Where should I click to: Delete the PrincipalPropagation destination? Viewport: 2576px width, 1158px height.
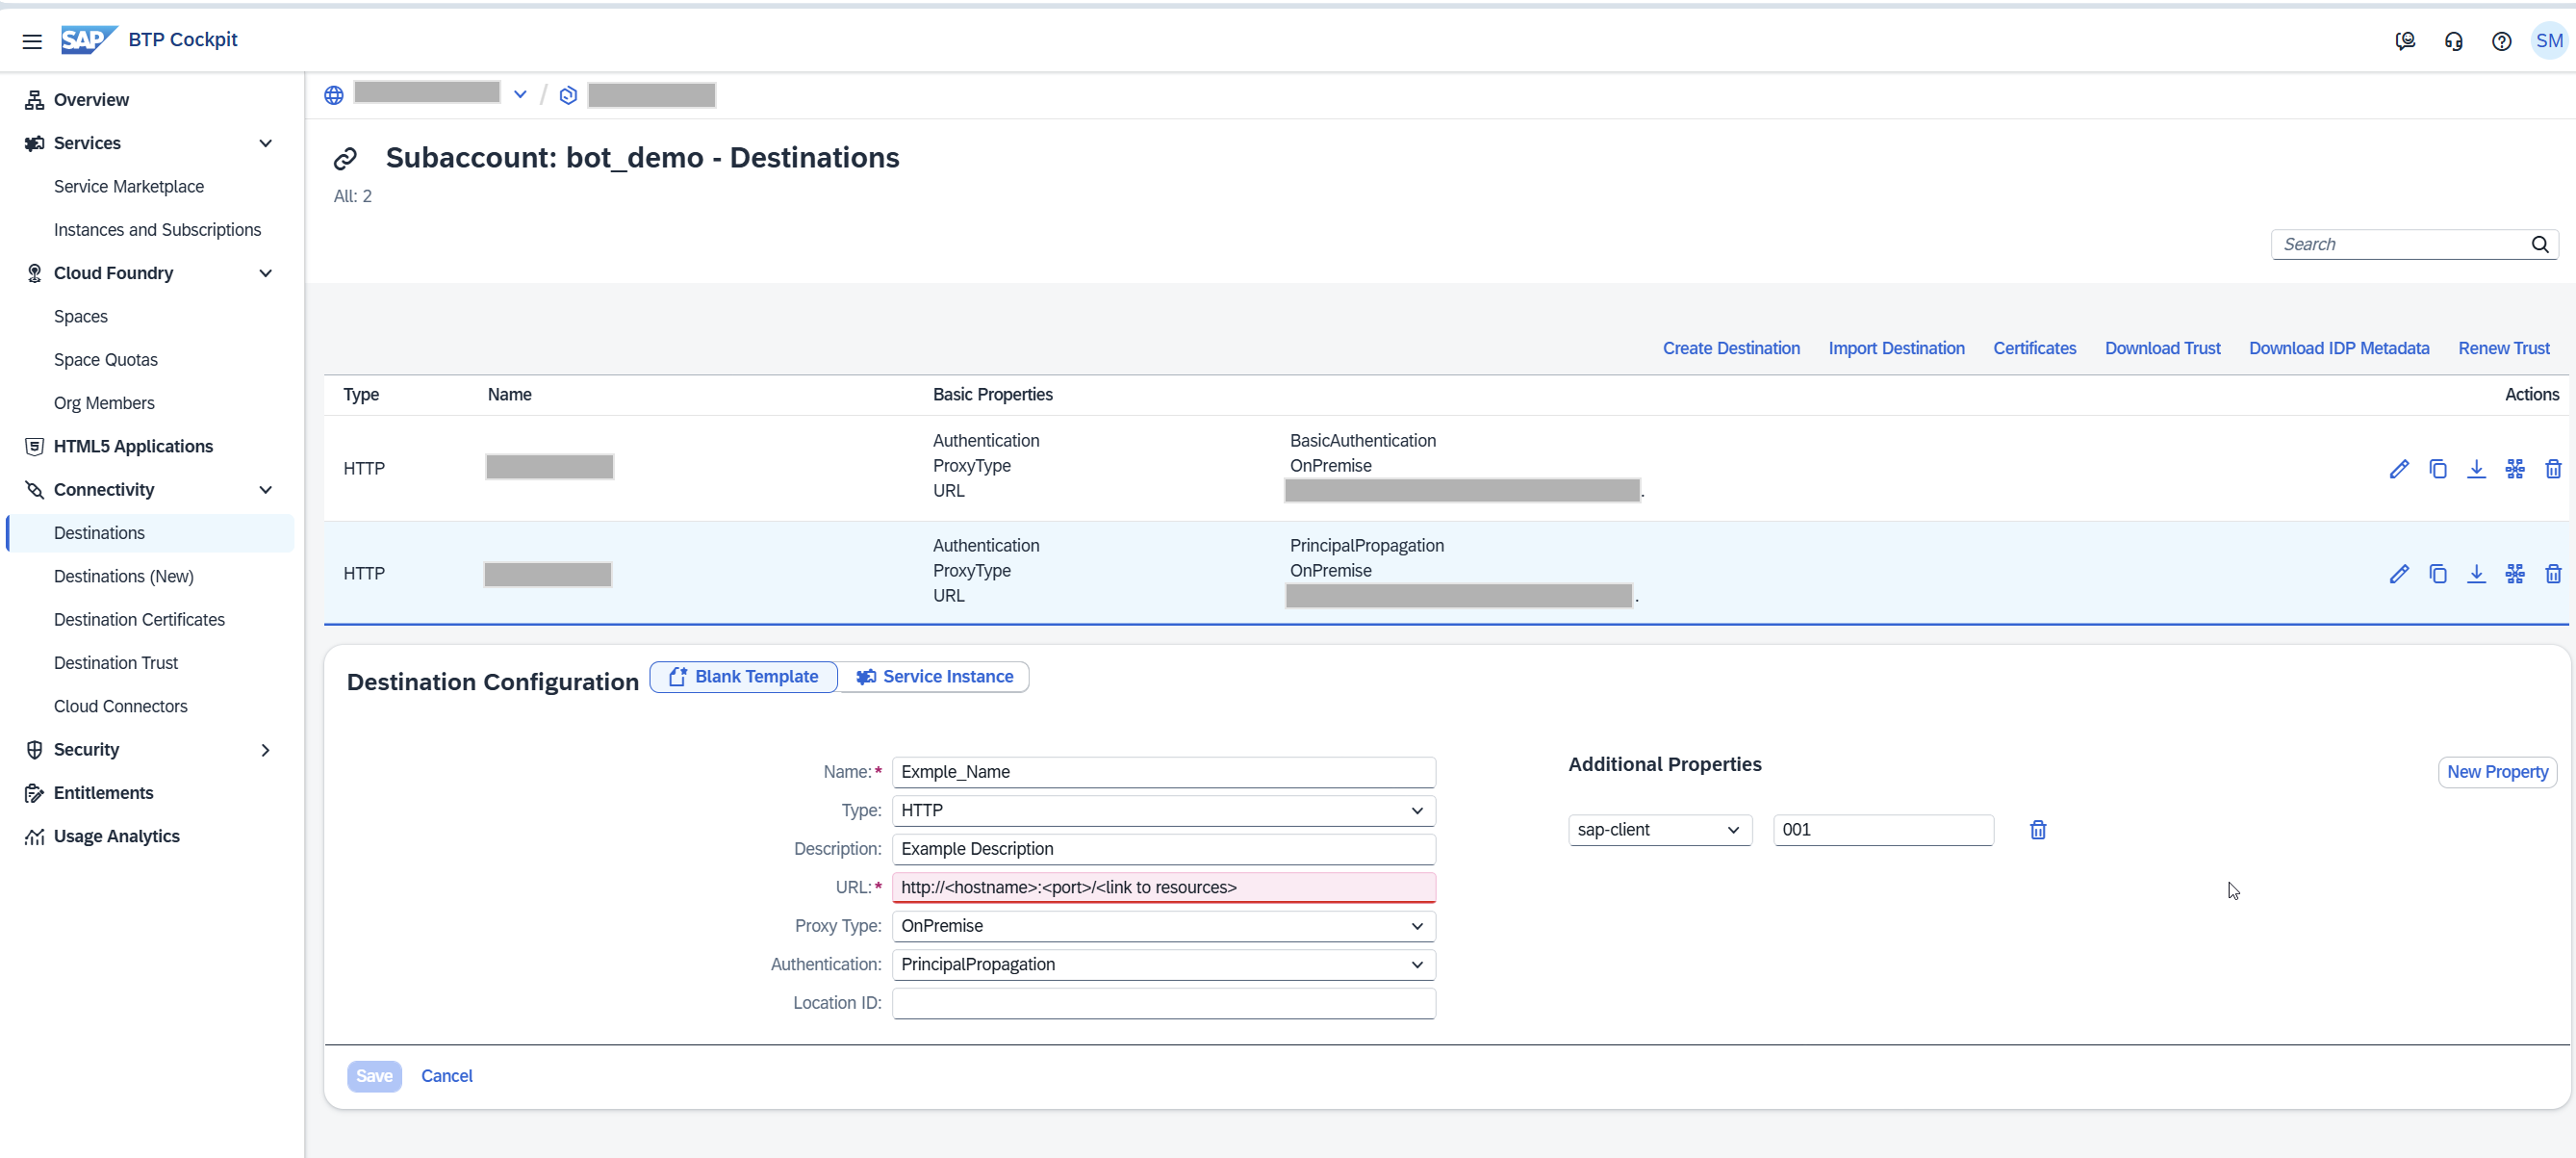point(2553,574)
